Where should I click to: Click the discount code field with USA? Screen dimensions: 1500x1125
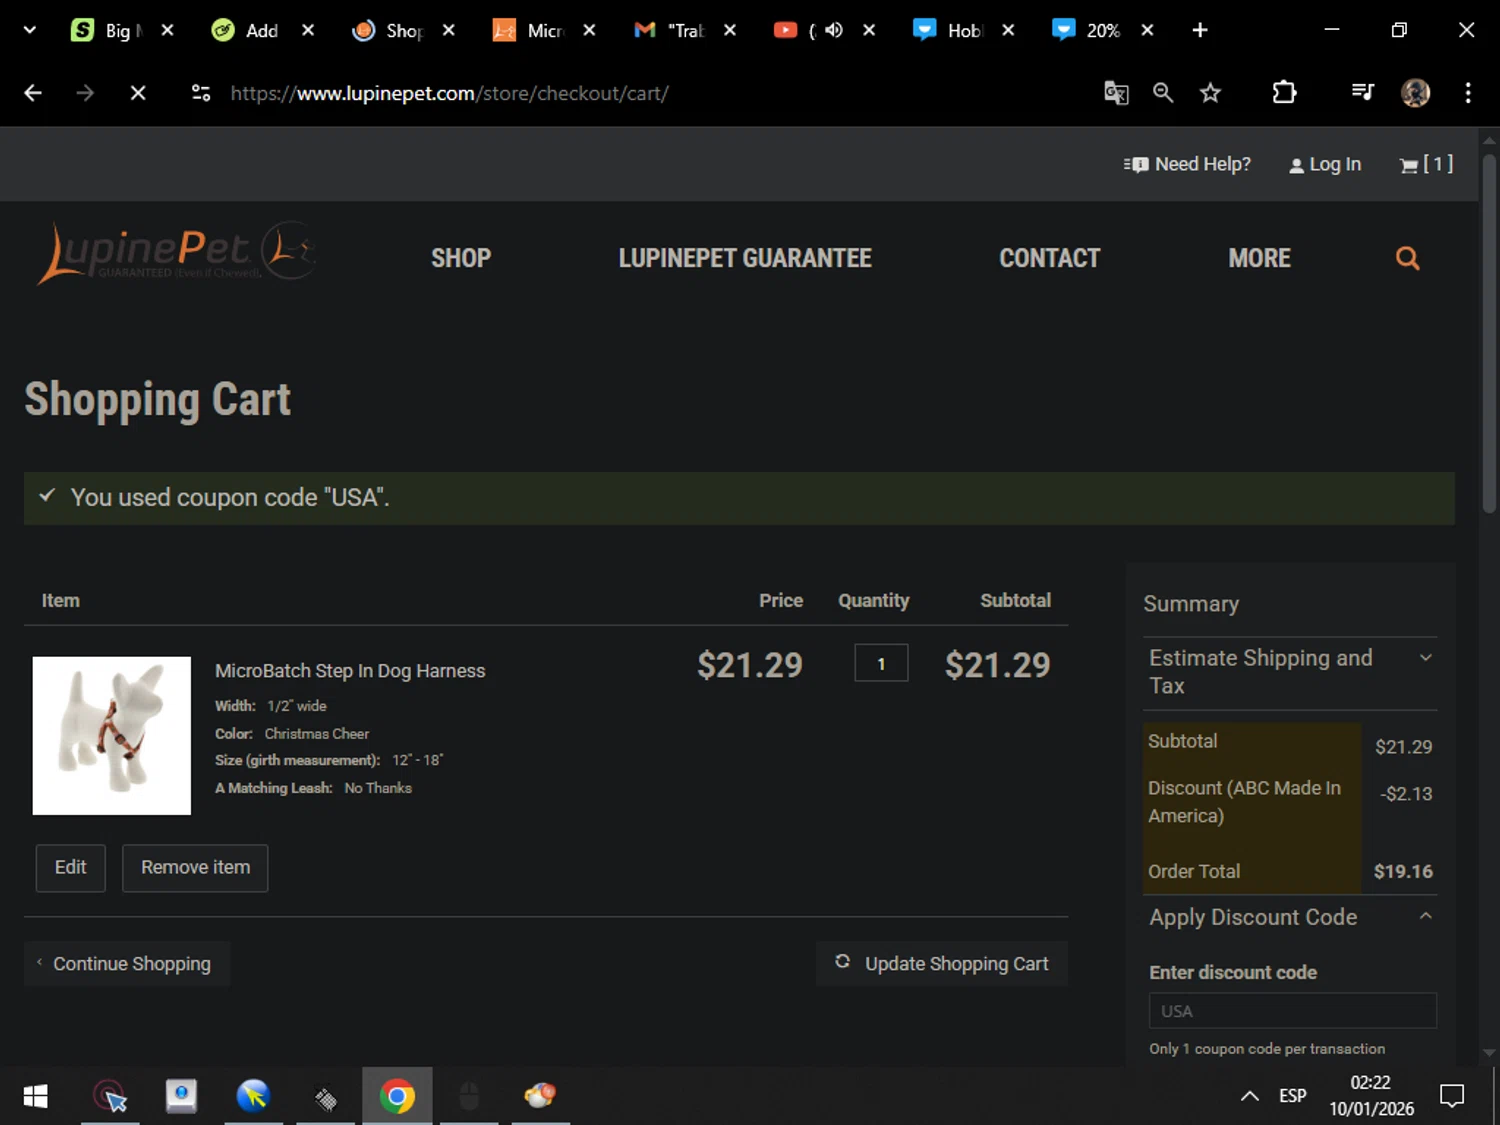click(x=1293, y=1011)
